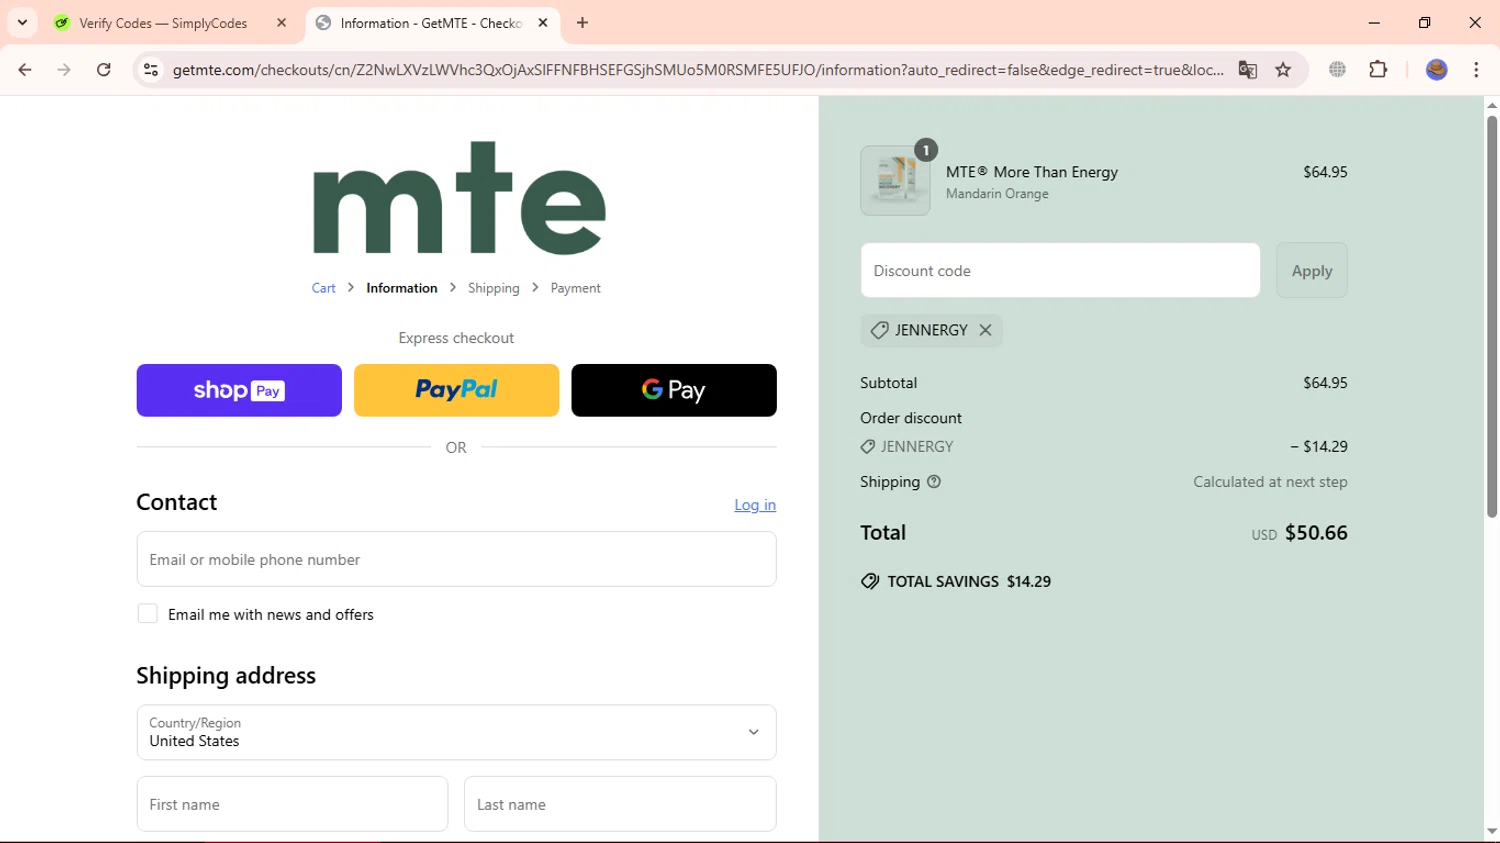Translate this page icon
1500x843 pixels.
click(x=1247, y=70)
